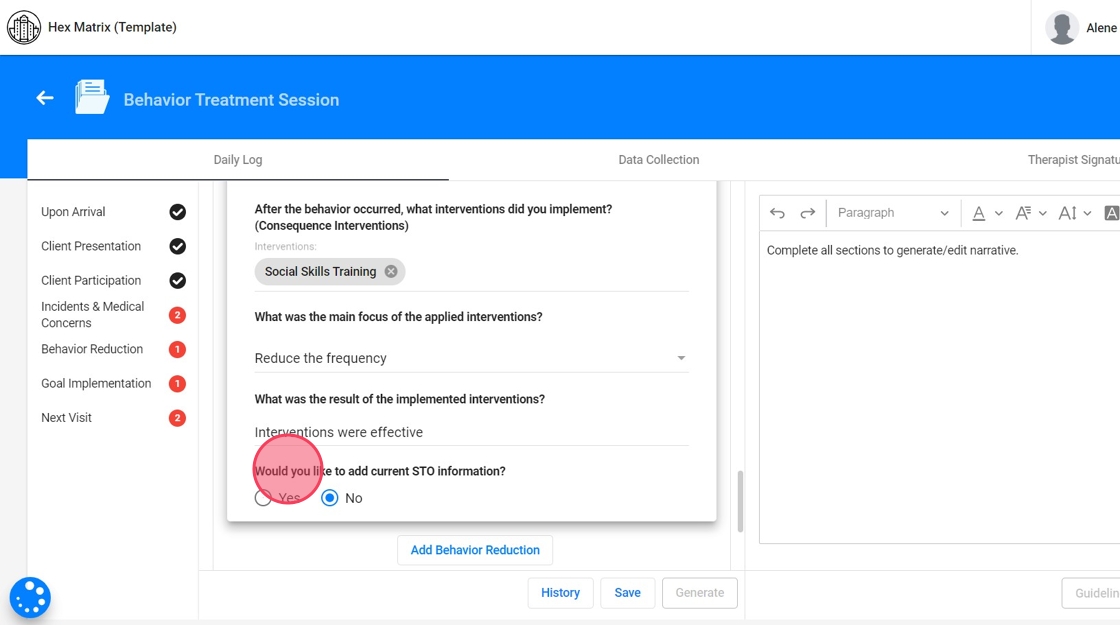The image size is (1120, 625).
Task: Select No for adding STO information
Action: point(330,498)
